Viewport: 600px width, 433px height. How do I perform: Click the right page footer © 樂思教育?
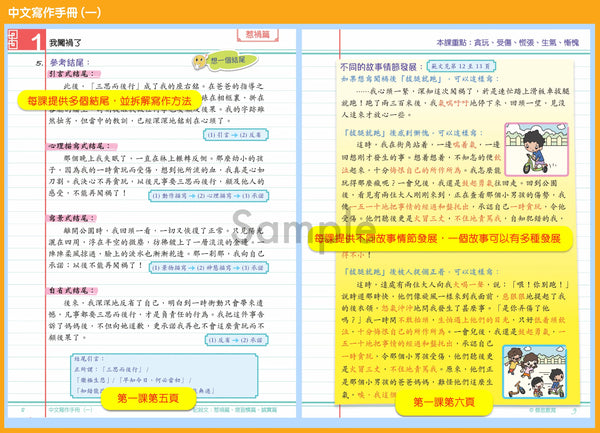[x=542, y=410]
